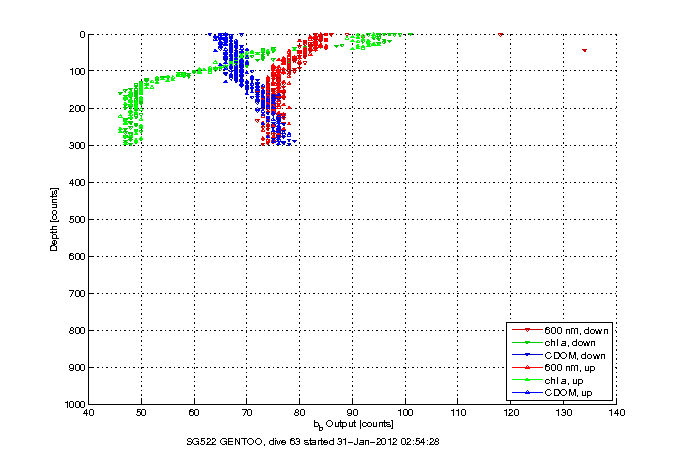This screenshot has width=681, height=454.
Task: Click the red outlier marker near 118 counts
Action: (x=500, y=35)
